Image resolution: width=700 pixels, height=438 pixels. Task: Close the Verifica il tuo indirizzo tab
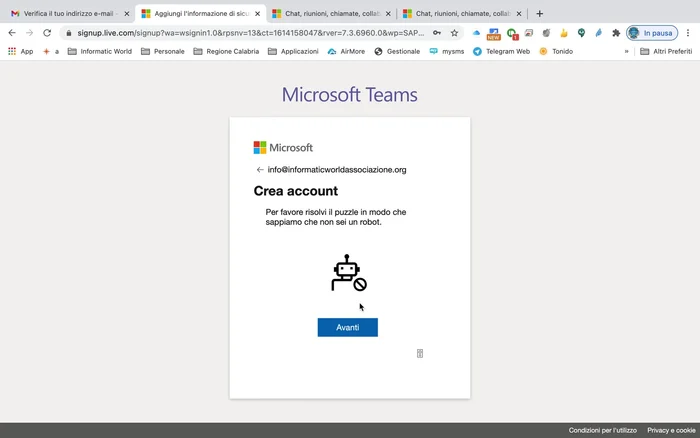[x=127, y=14]
